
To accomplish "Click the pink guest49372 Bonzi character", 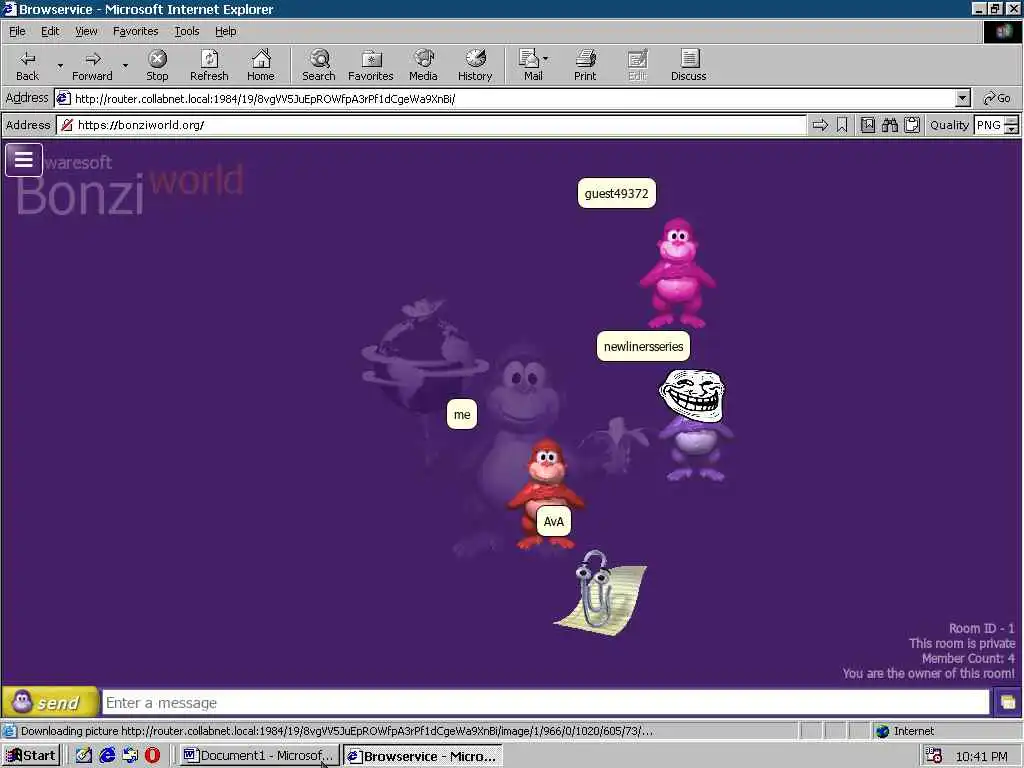I will tap(677, 273).
